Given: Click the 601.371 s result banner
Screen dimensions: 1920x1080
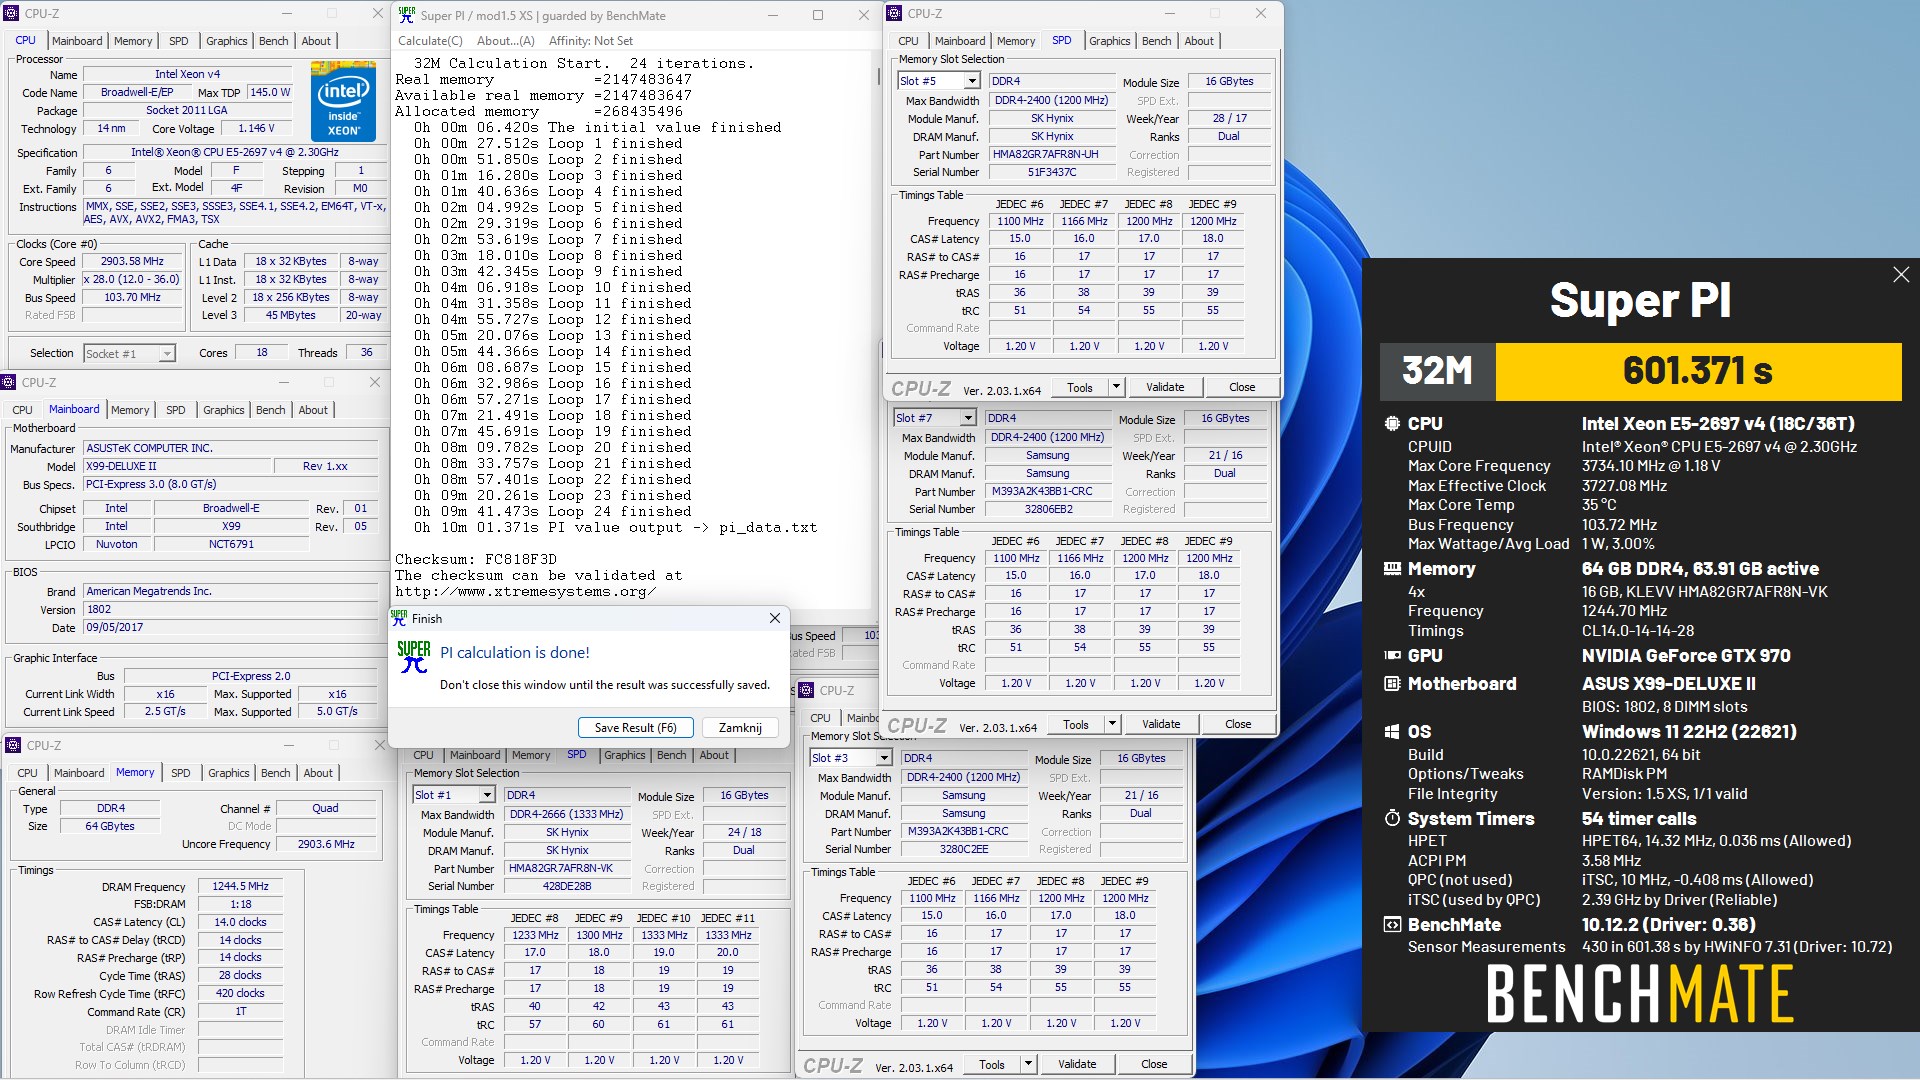Looking at the screenshot, I should coord(1698,371).
